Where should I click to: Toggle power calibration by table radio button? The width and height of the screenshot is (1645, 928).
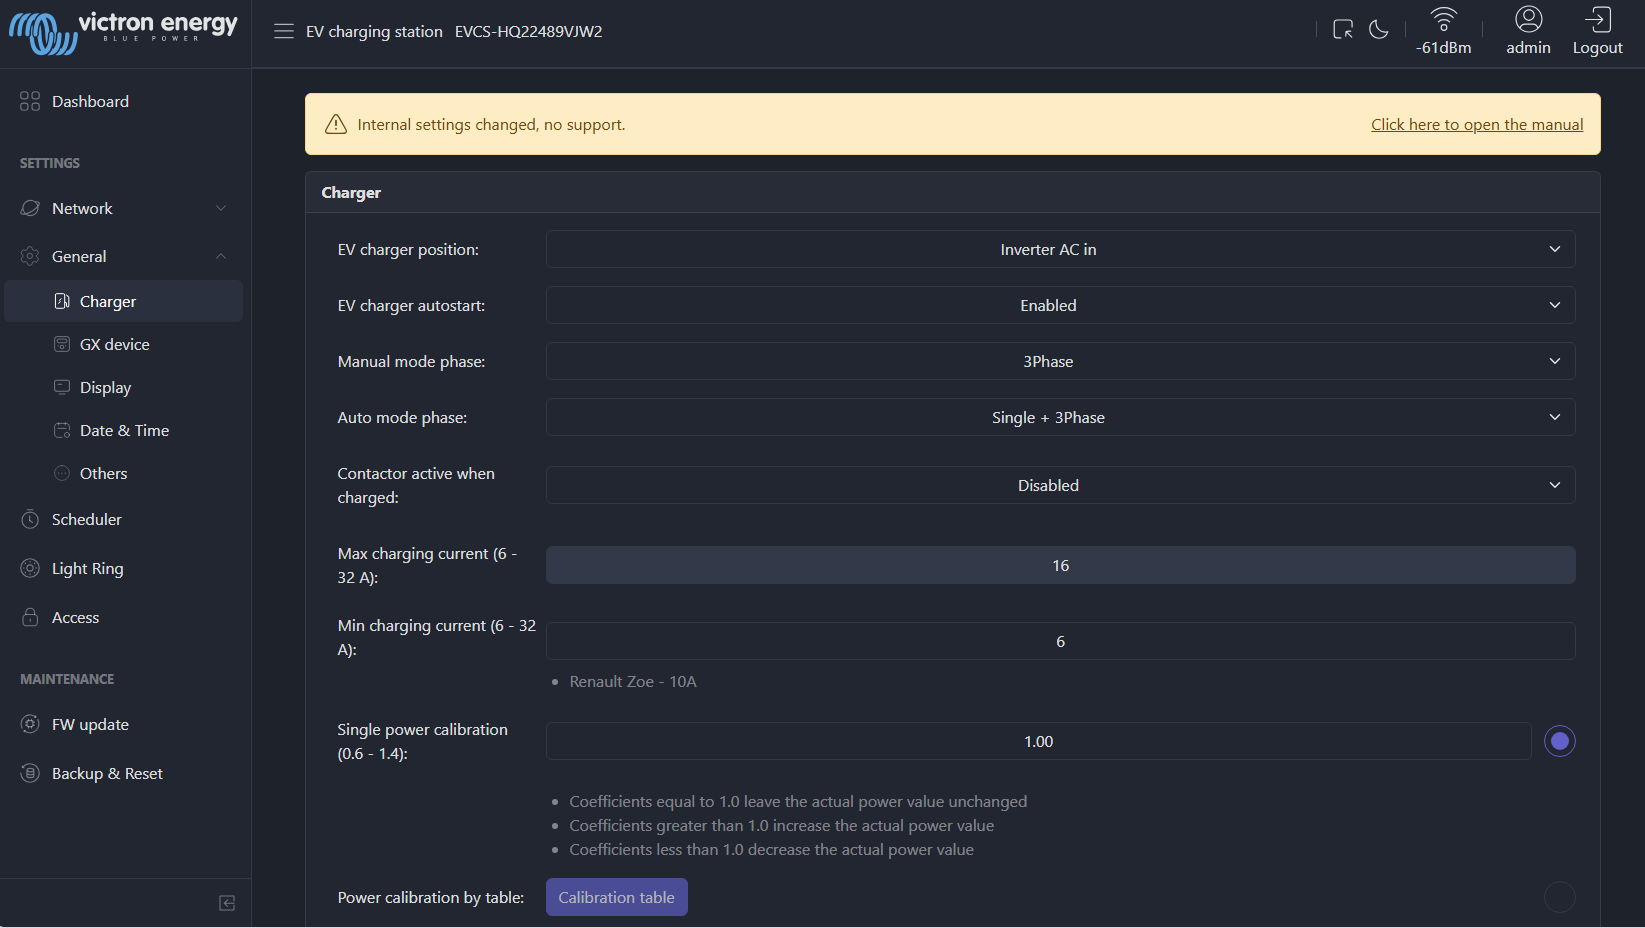pyautogui.click(x=1559, y=897)
